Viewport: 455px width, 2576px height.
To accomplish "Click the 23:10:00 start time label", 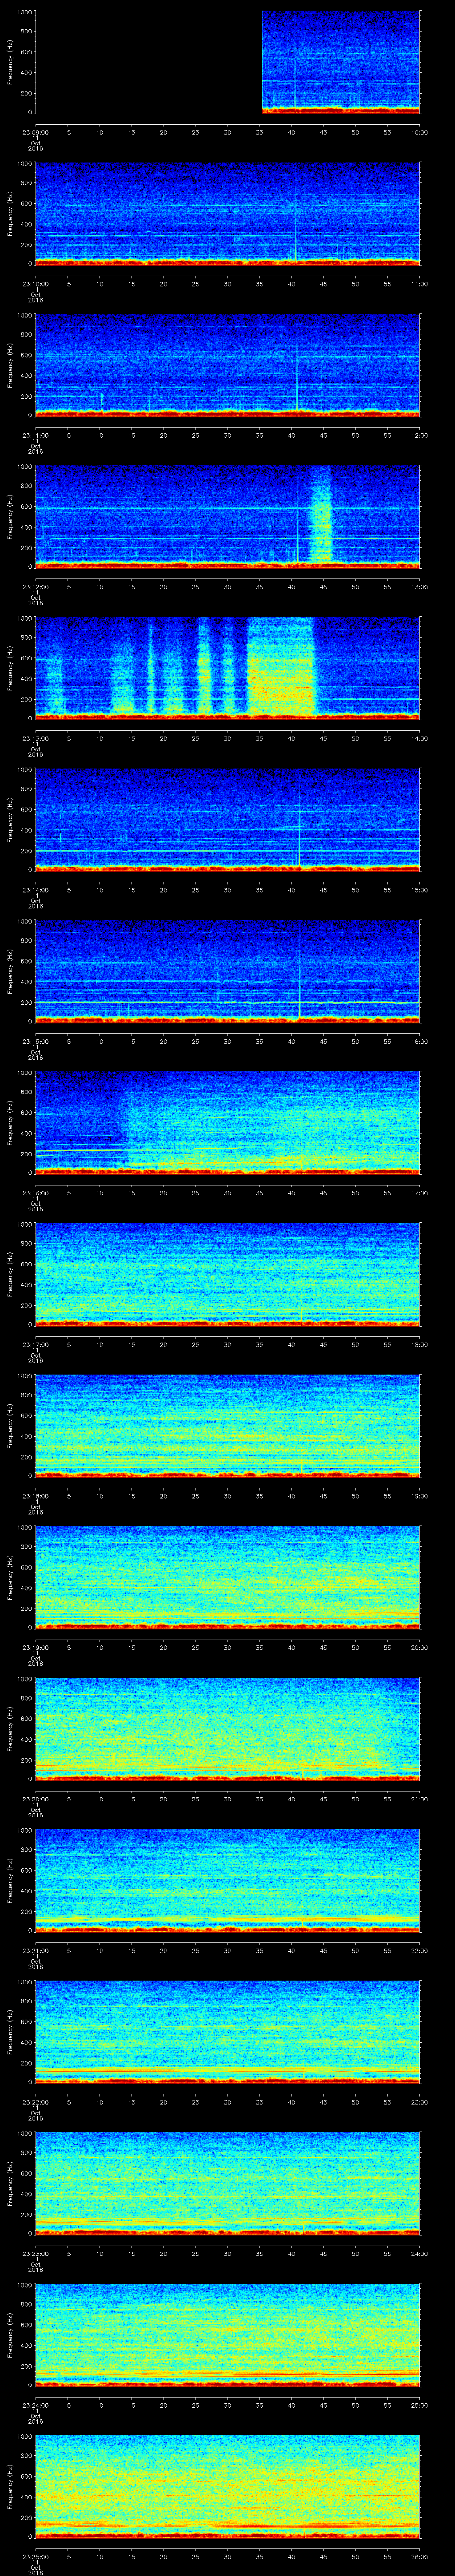I will click(35, 284).
